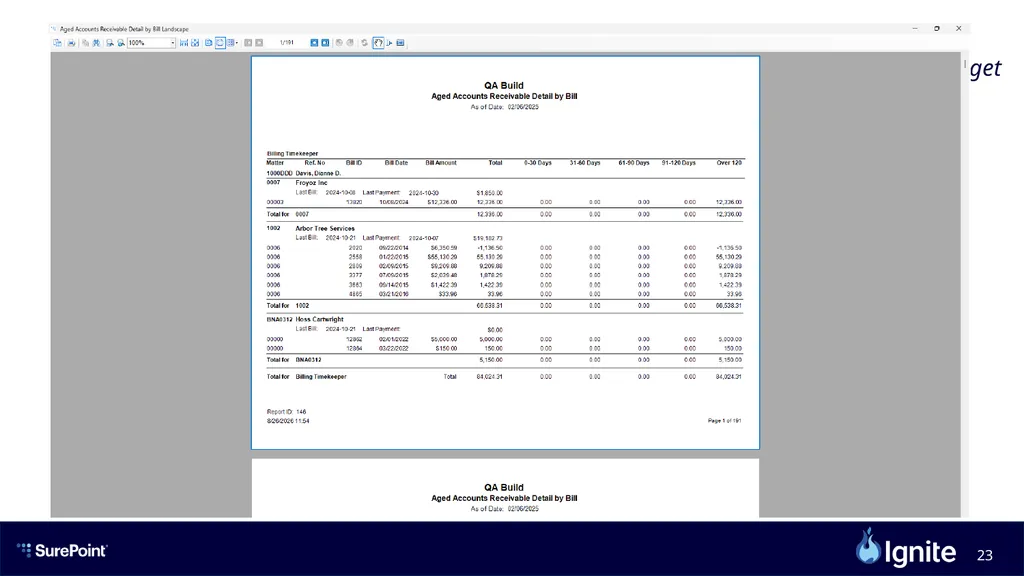Minimize the Aged Accounts Receivable report window
Image resolution: width=1024 pixels, height=576 pixels.
point(915,29)
